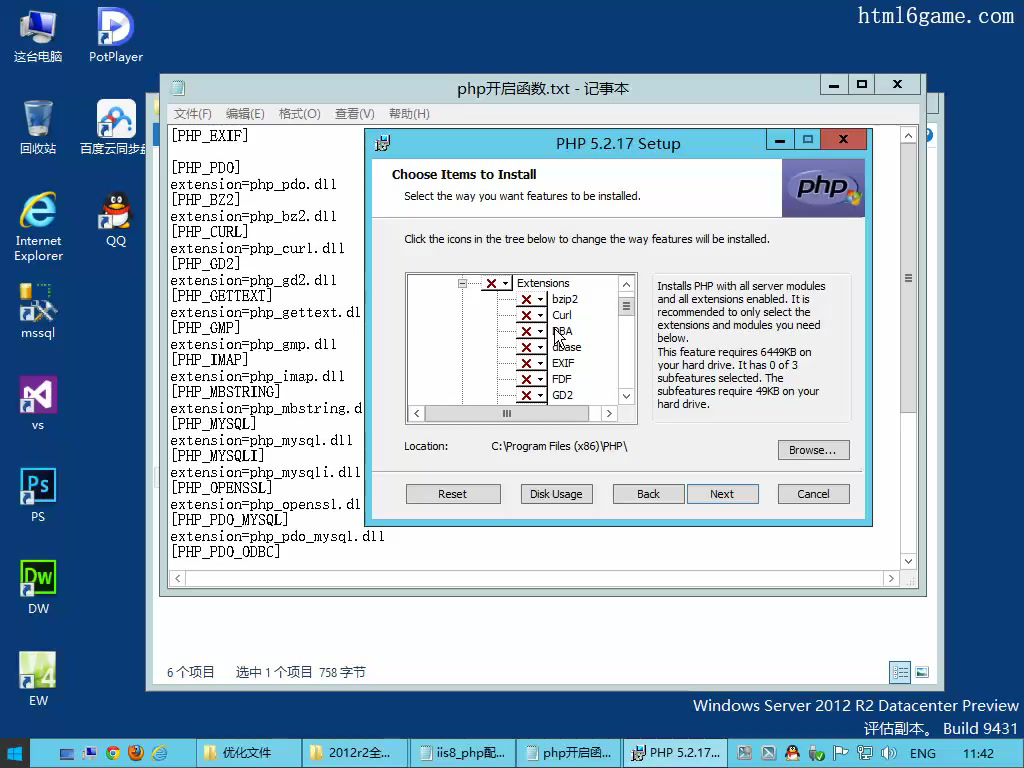Click the ENG input language indicator
Image resolution: width=1024 pixels, height=768 pixels.
[922, 753]
